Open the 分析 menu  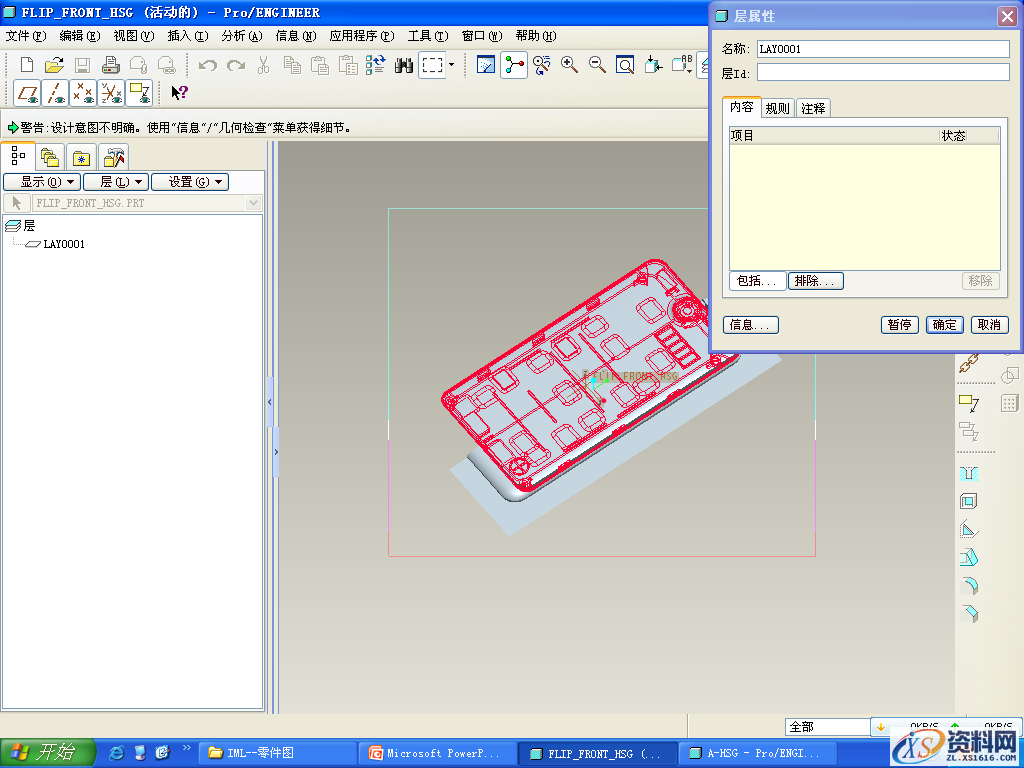pos(241,36)
